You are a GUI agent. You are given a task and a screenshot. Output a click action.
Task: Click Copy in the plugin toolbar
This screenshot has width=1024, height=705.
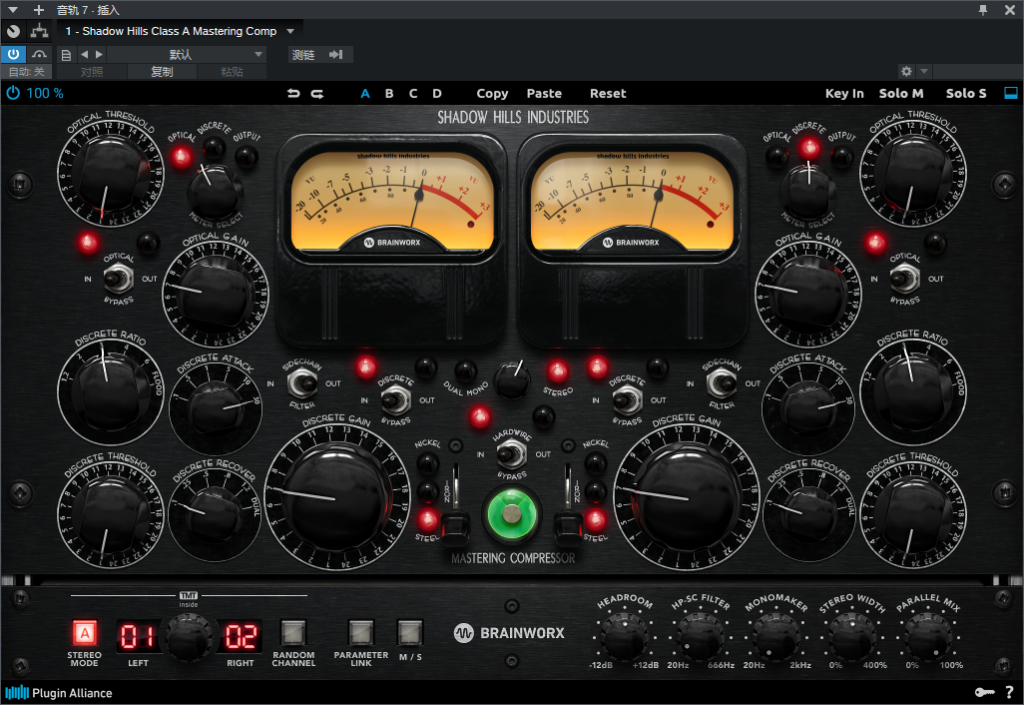pos(492,93)
